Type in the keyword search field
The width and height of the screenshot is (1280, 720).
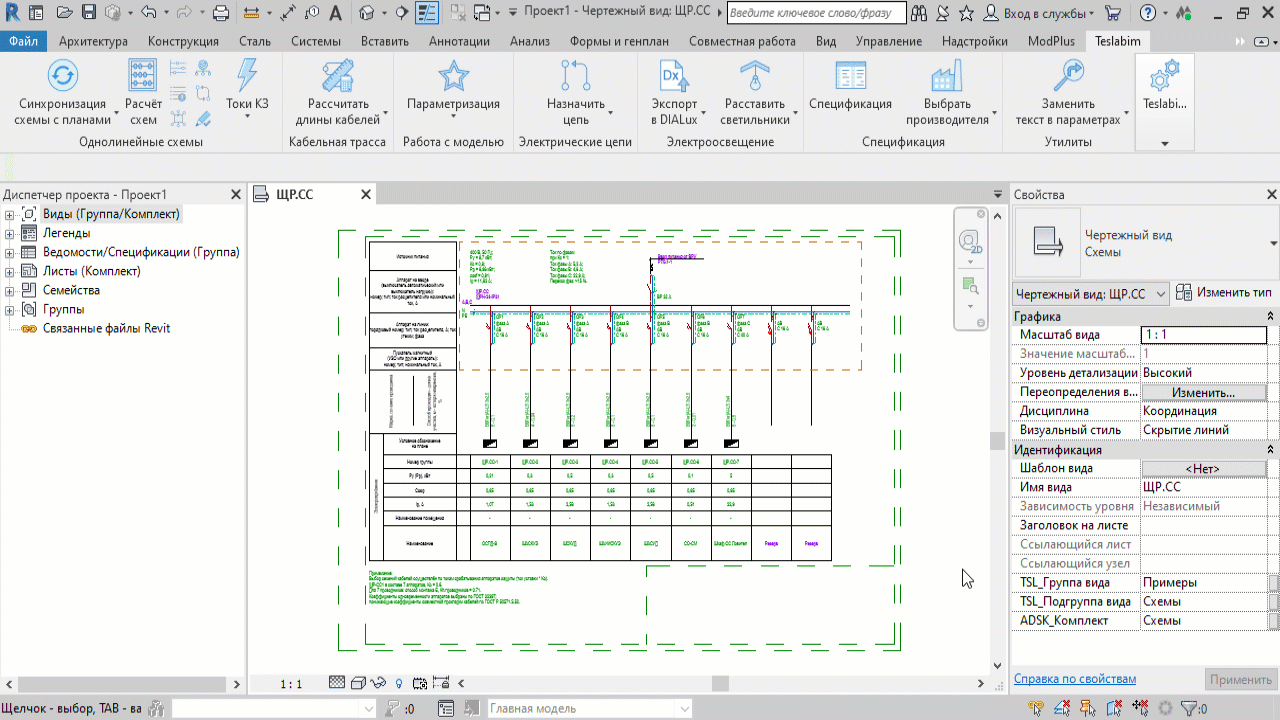(x=816, y=13)
